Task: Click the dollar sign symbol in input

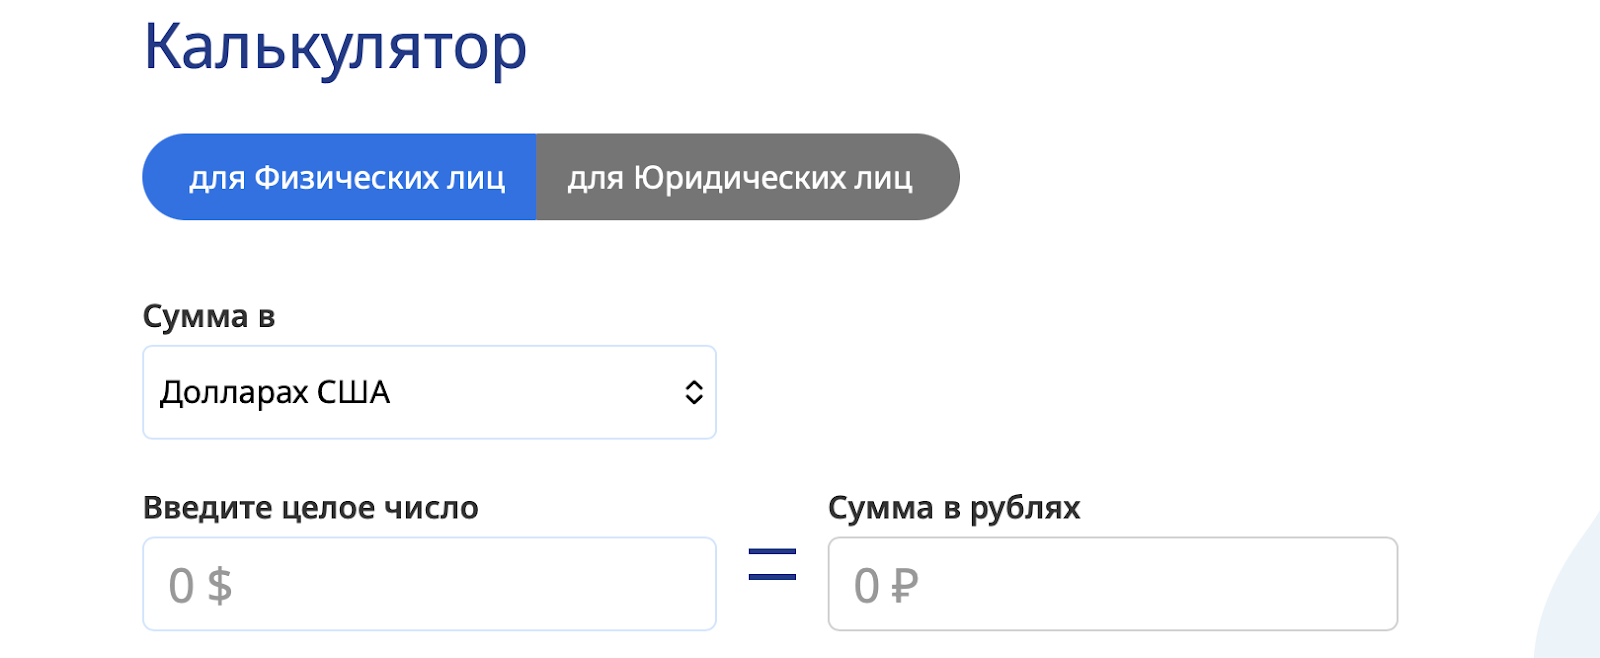Action: (x=220, y=586)
